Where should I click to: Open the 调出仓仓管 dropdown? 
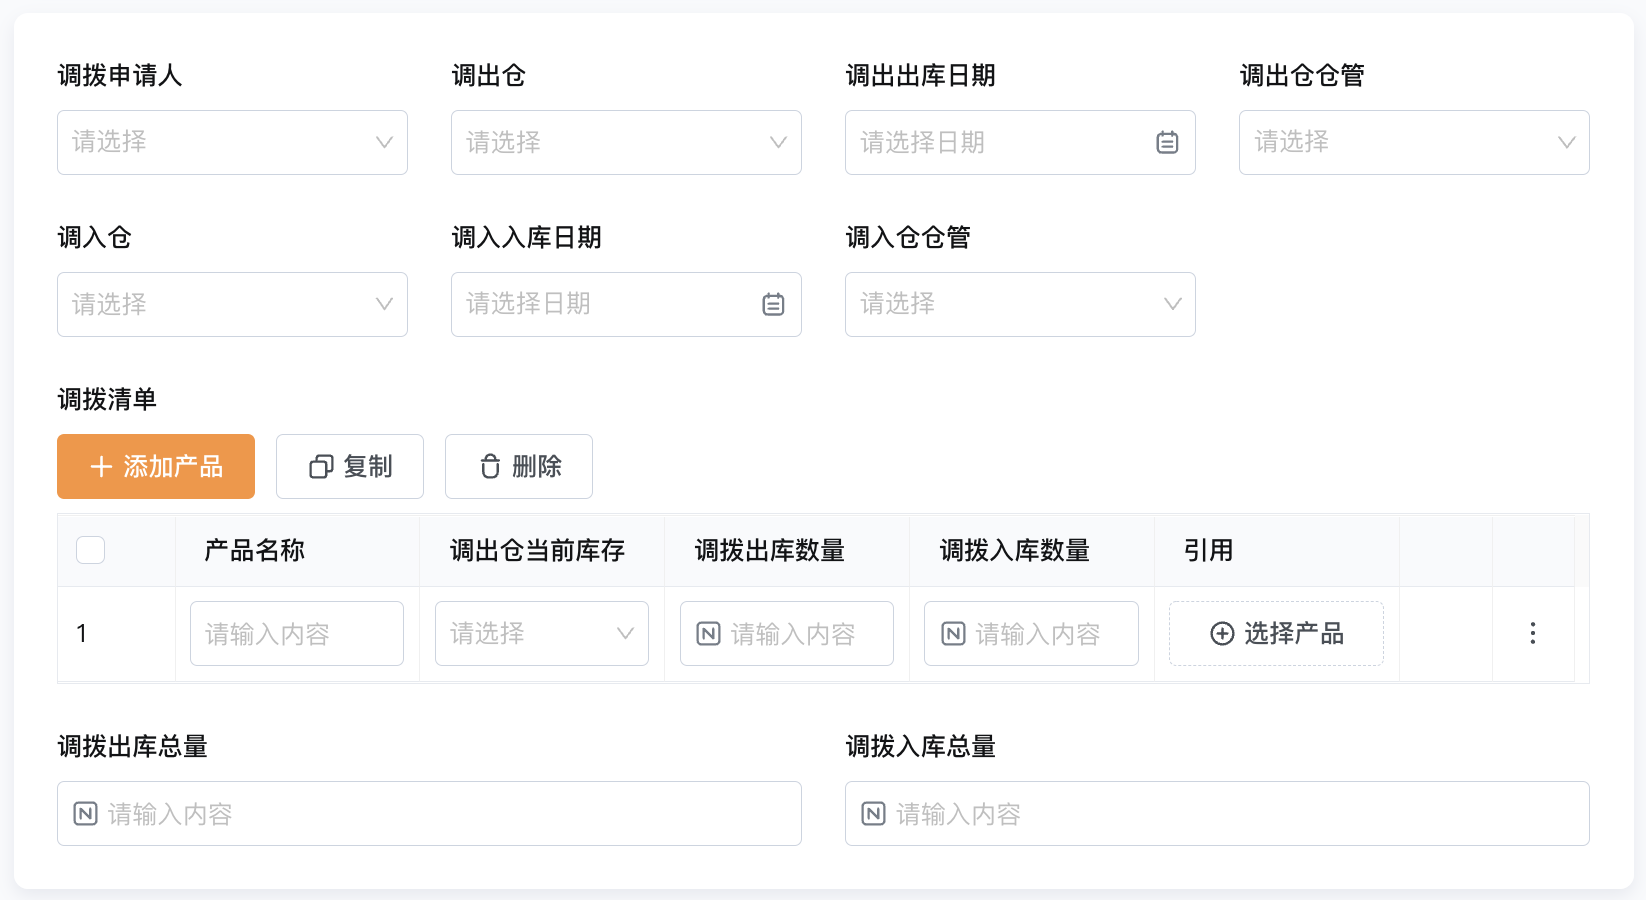1414,142
